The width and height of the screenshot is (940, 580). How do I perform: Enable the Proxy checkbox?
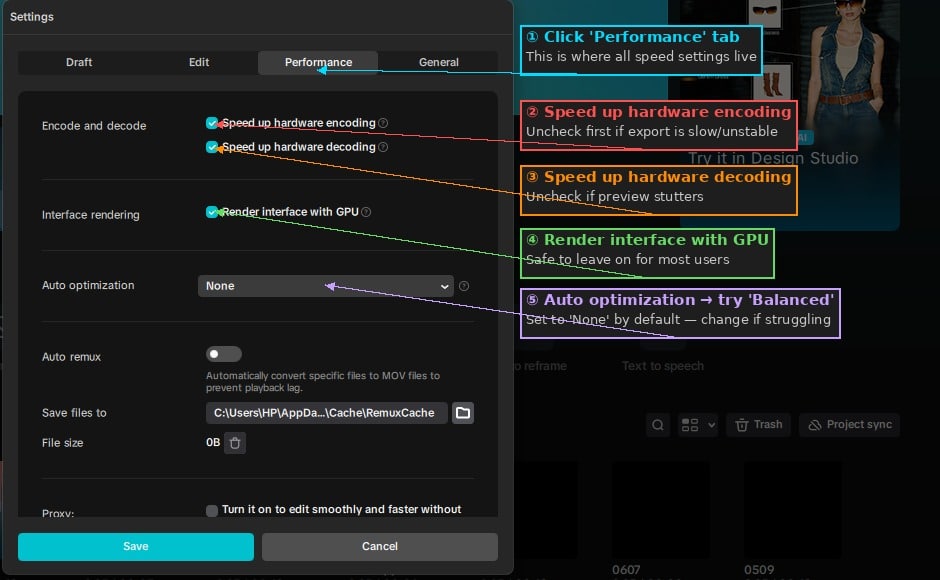pyautogui.click(x=212, y=510)
